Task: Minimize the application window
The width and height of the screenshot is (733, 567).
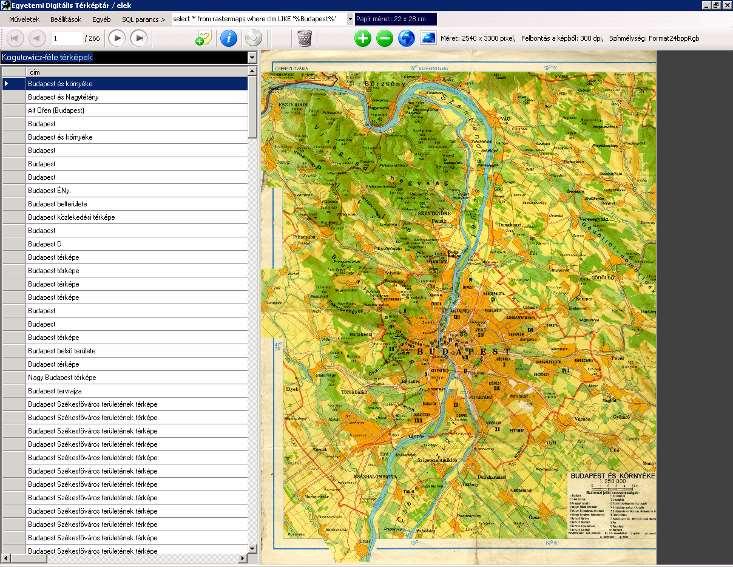Action: pyautogui.click(x=706, y=5)
